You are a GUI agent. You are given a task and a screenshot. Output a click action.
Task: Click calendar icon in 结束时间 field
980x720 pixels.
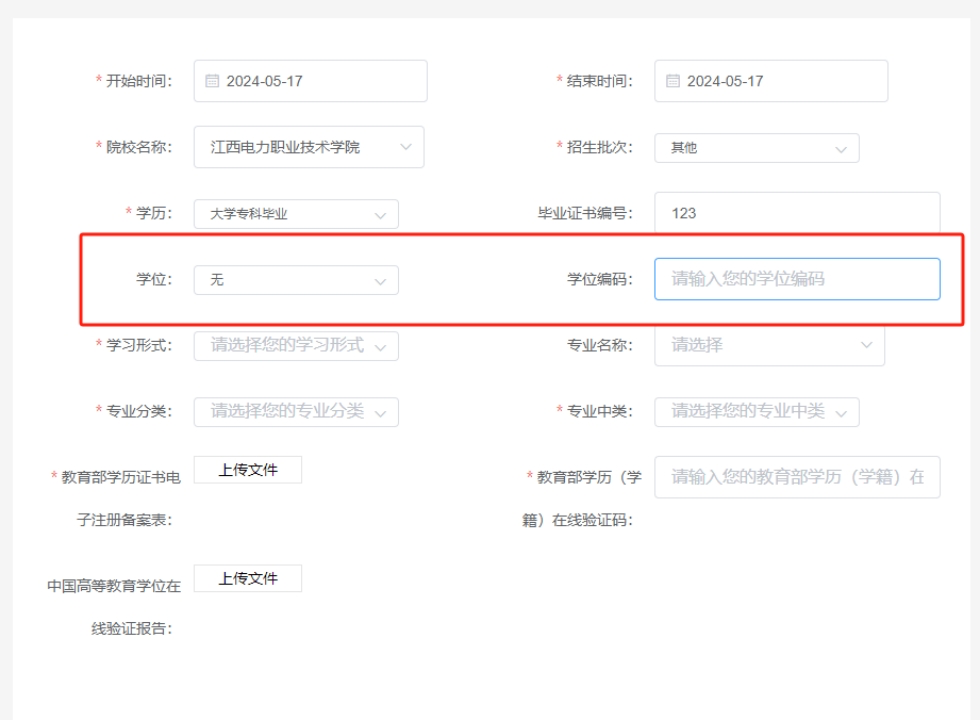click(x=672, y=81)
